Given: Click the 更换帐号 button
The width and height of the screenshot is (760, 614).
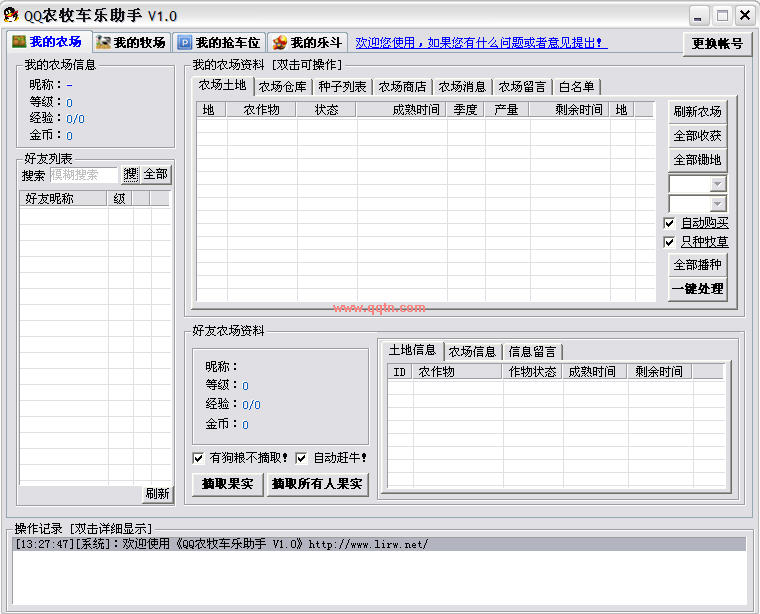Looking at the screenshot, I should point(717,44).
